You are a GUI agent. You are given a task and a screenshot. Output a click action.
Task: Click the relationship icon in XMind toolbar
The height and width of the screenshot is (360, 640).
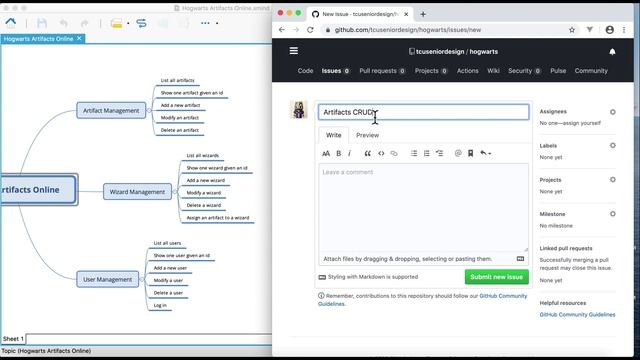(141, 23)
